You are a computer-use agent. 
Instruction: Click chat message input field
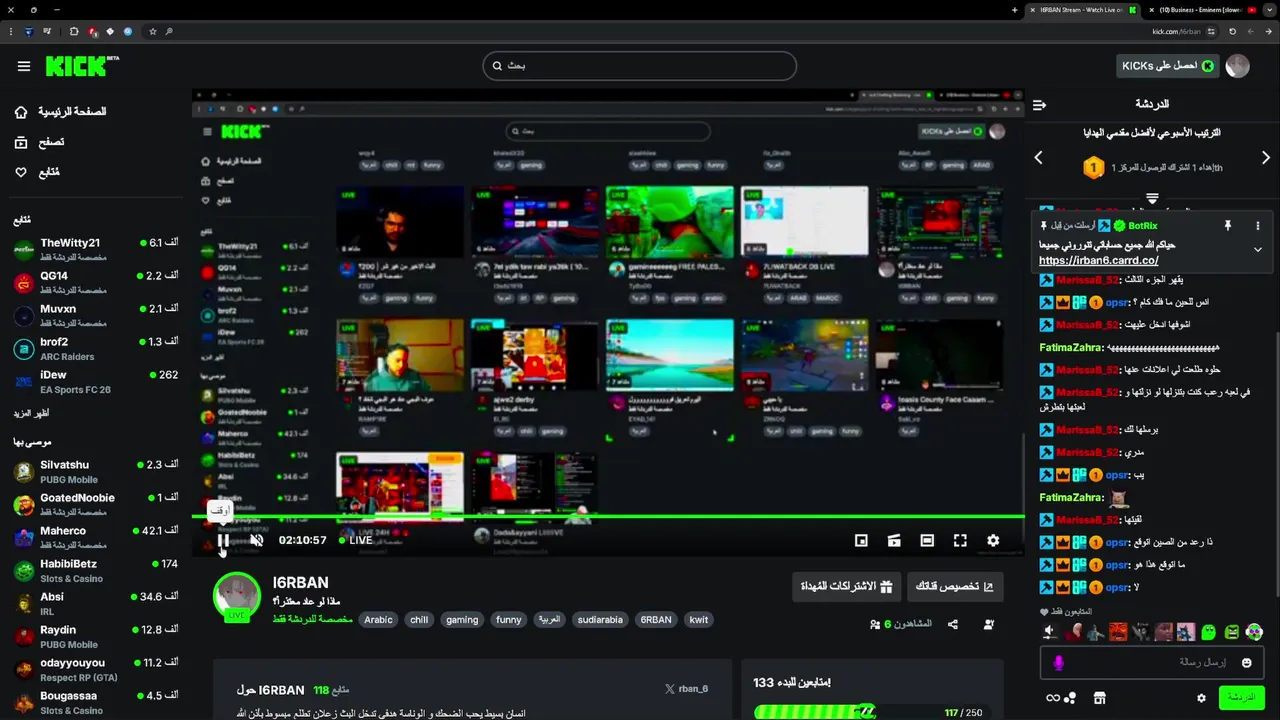tap(1150, 662)
